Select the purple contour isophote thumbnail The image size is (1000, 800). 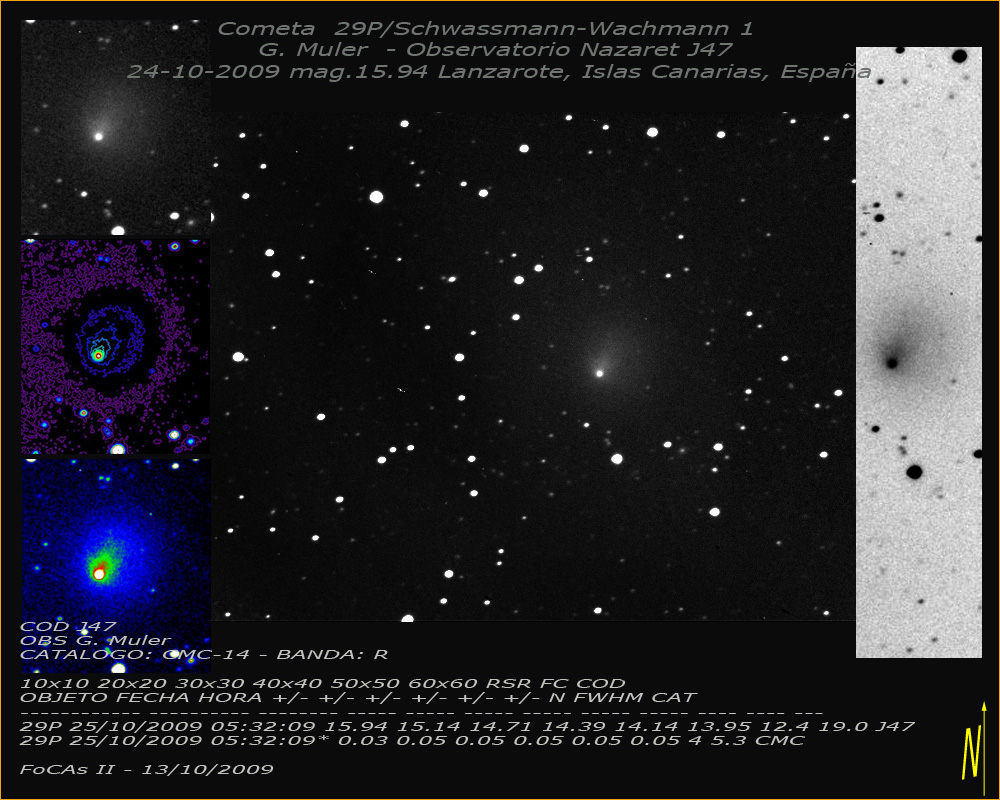point(115,346)
